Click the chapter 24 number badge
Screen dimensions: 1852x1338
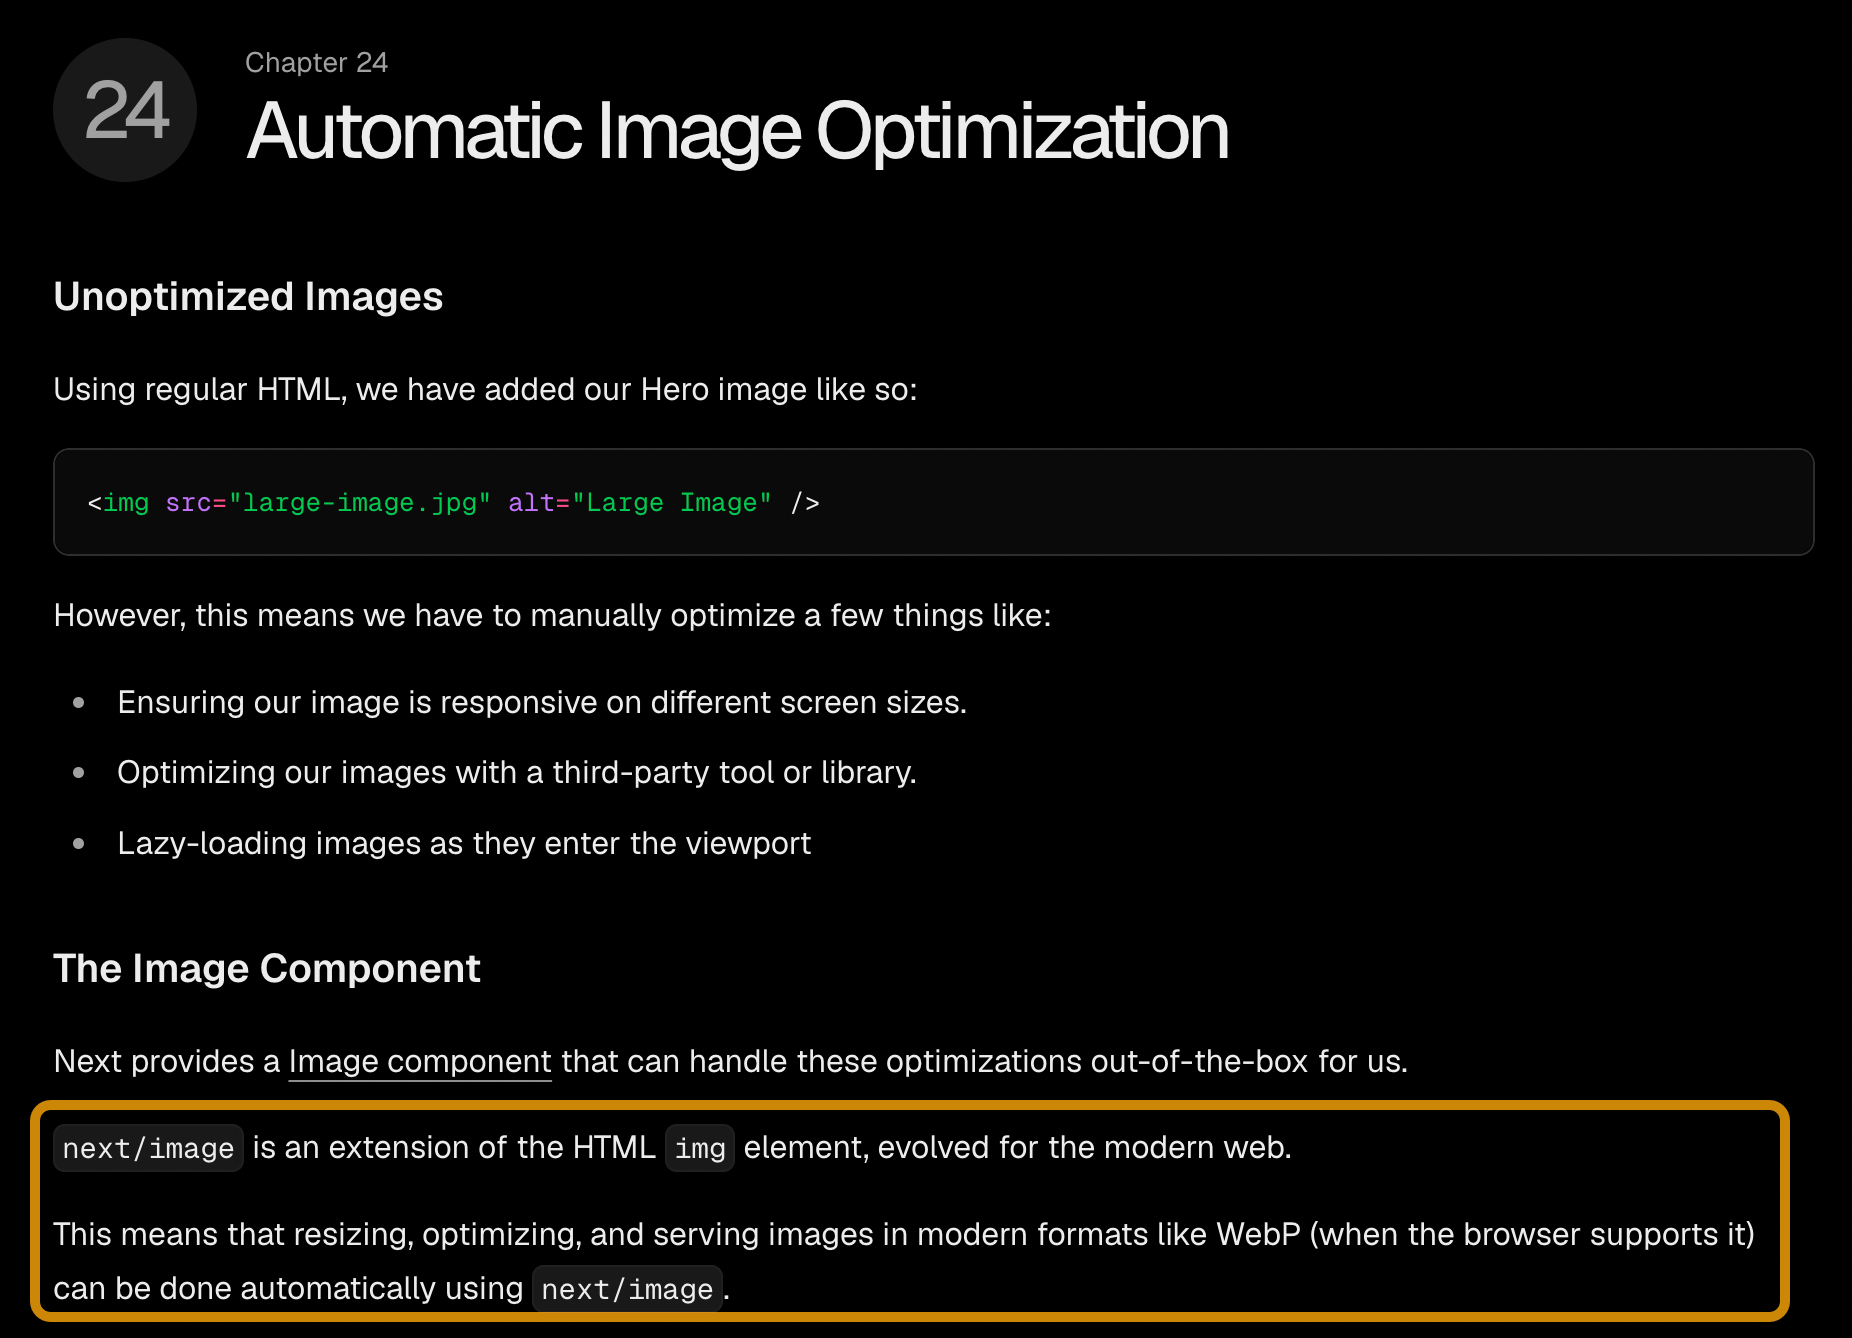pyautogui.click(x=125, y=110)
